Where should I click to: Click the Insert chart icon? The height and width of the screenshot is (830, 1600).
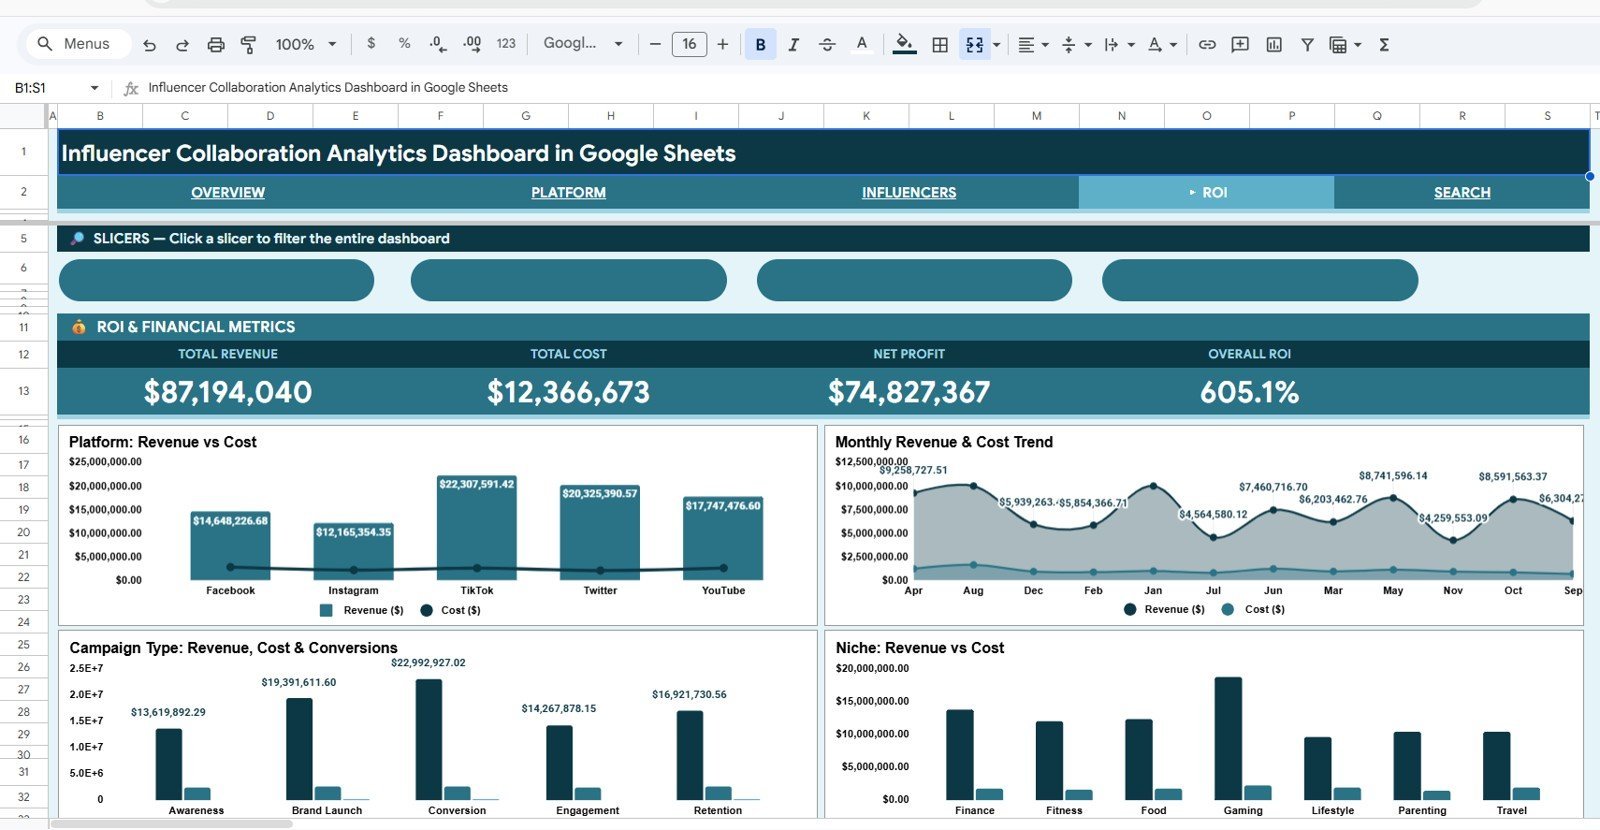click(x=1274, y=44)
